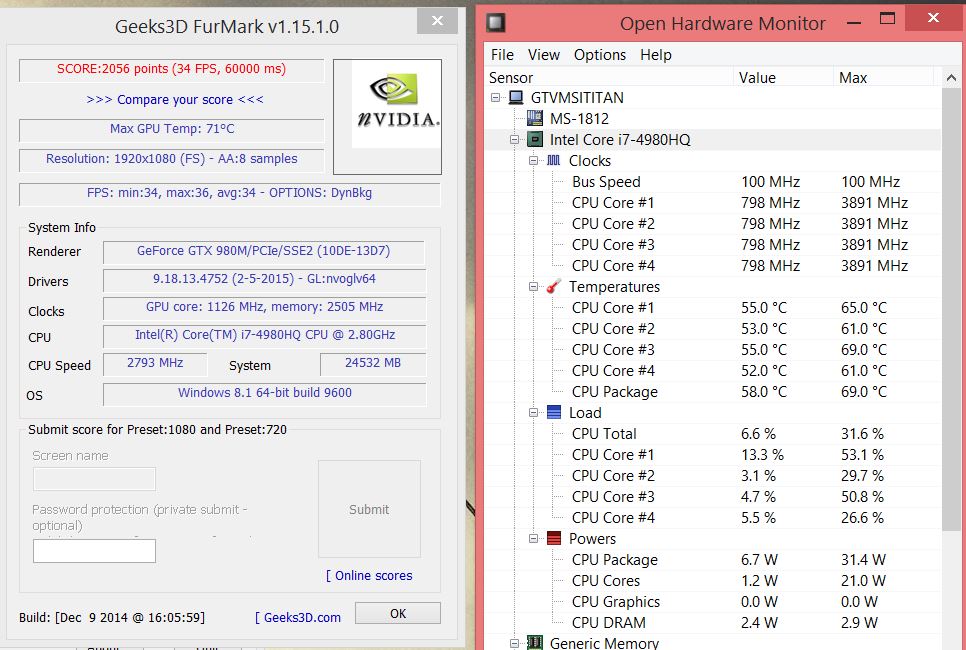This screenshot has height=650, width=966.
Task: Click the red Powers icon
Action: pyautogui.click(x=554, y=538)
